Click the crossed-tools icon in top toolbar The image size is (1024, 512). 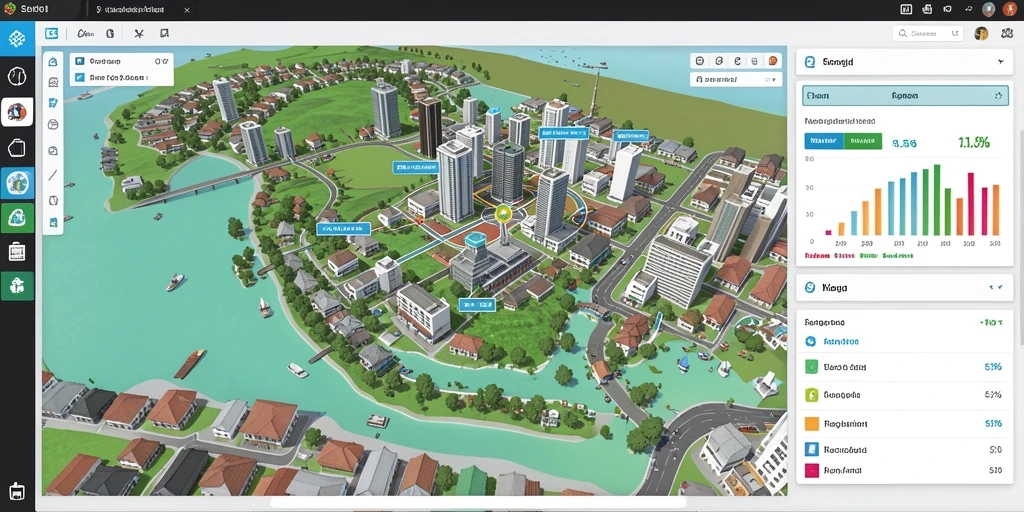[x=138, y=33]
